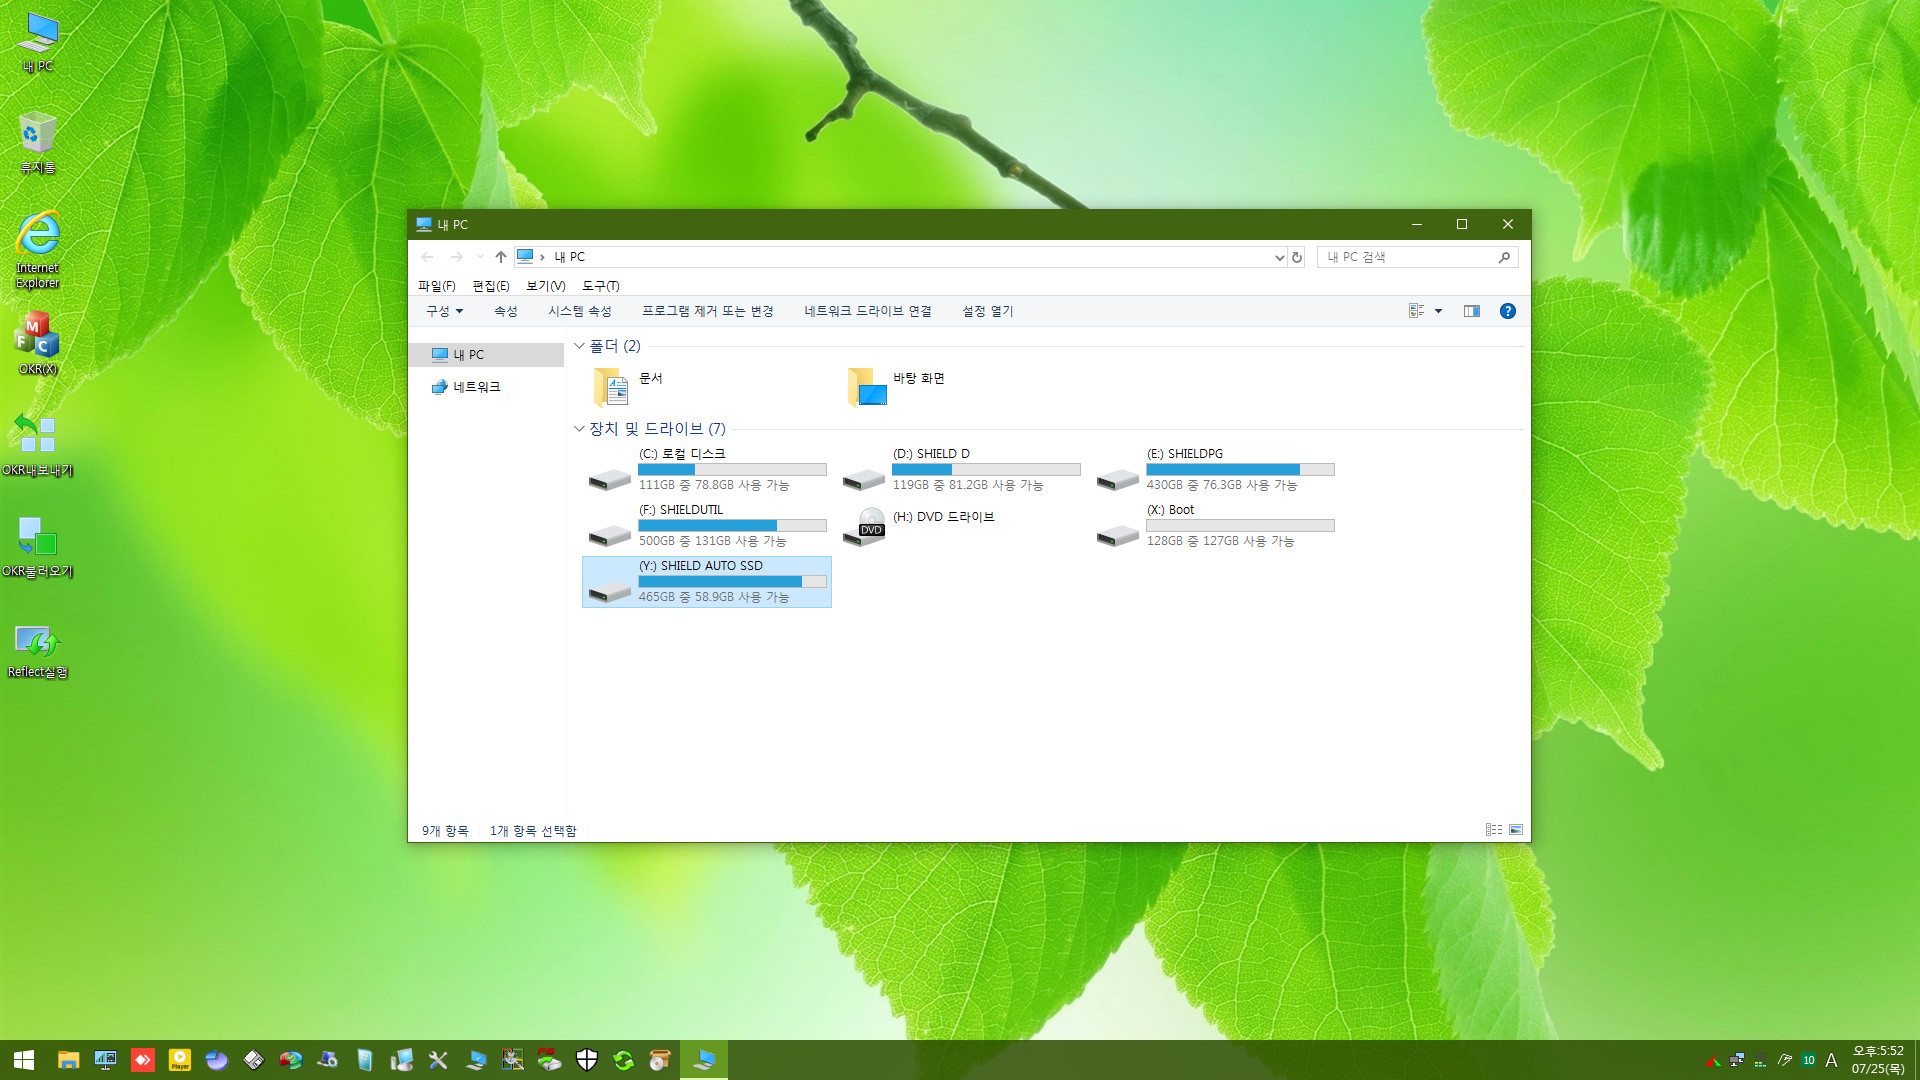The width and height of the screenshot is (1920, 1080).
Task: Click the wrench and screwdriver taskbar icon
Action: [x=438, y=1060]
